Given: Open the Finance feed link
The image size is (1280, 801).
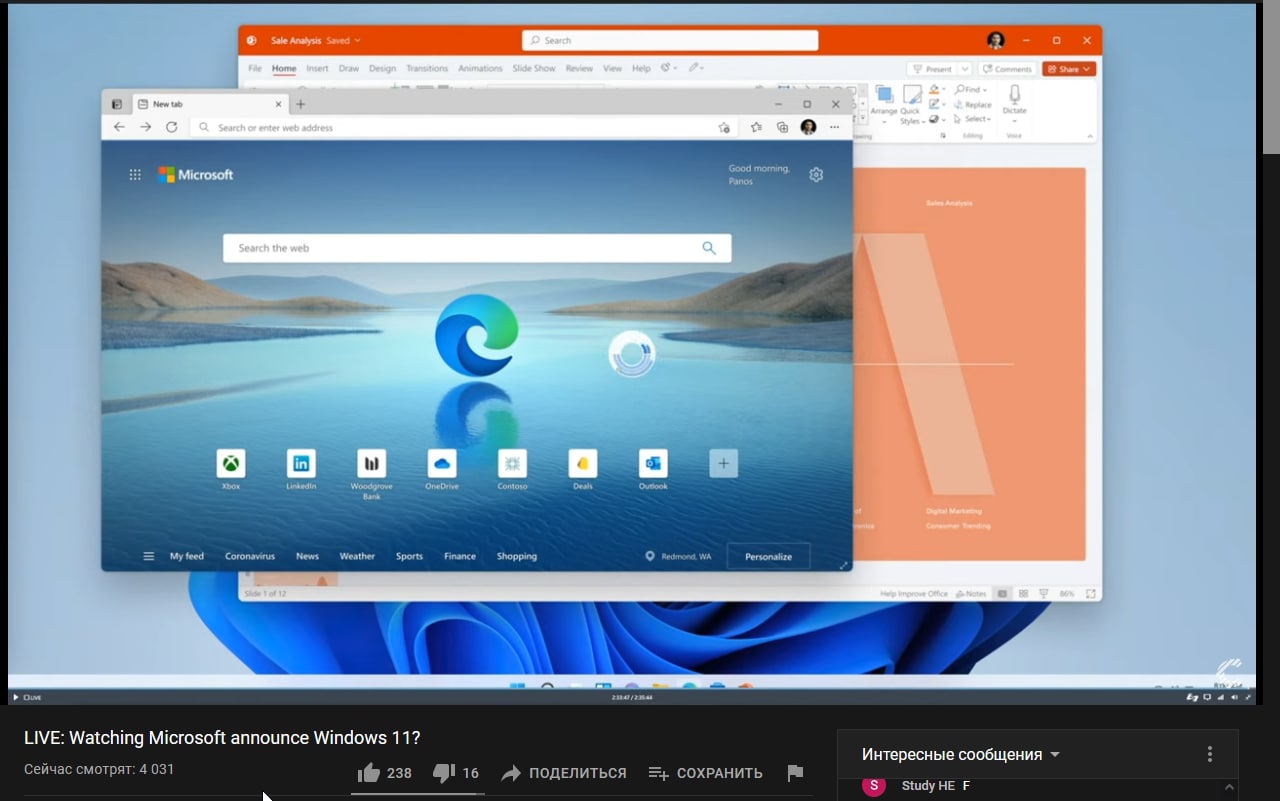Looking at the screenshot, I should (460, 556).
